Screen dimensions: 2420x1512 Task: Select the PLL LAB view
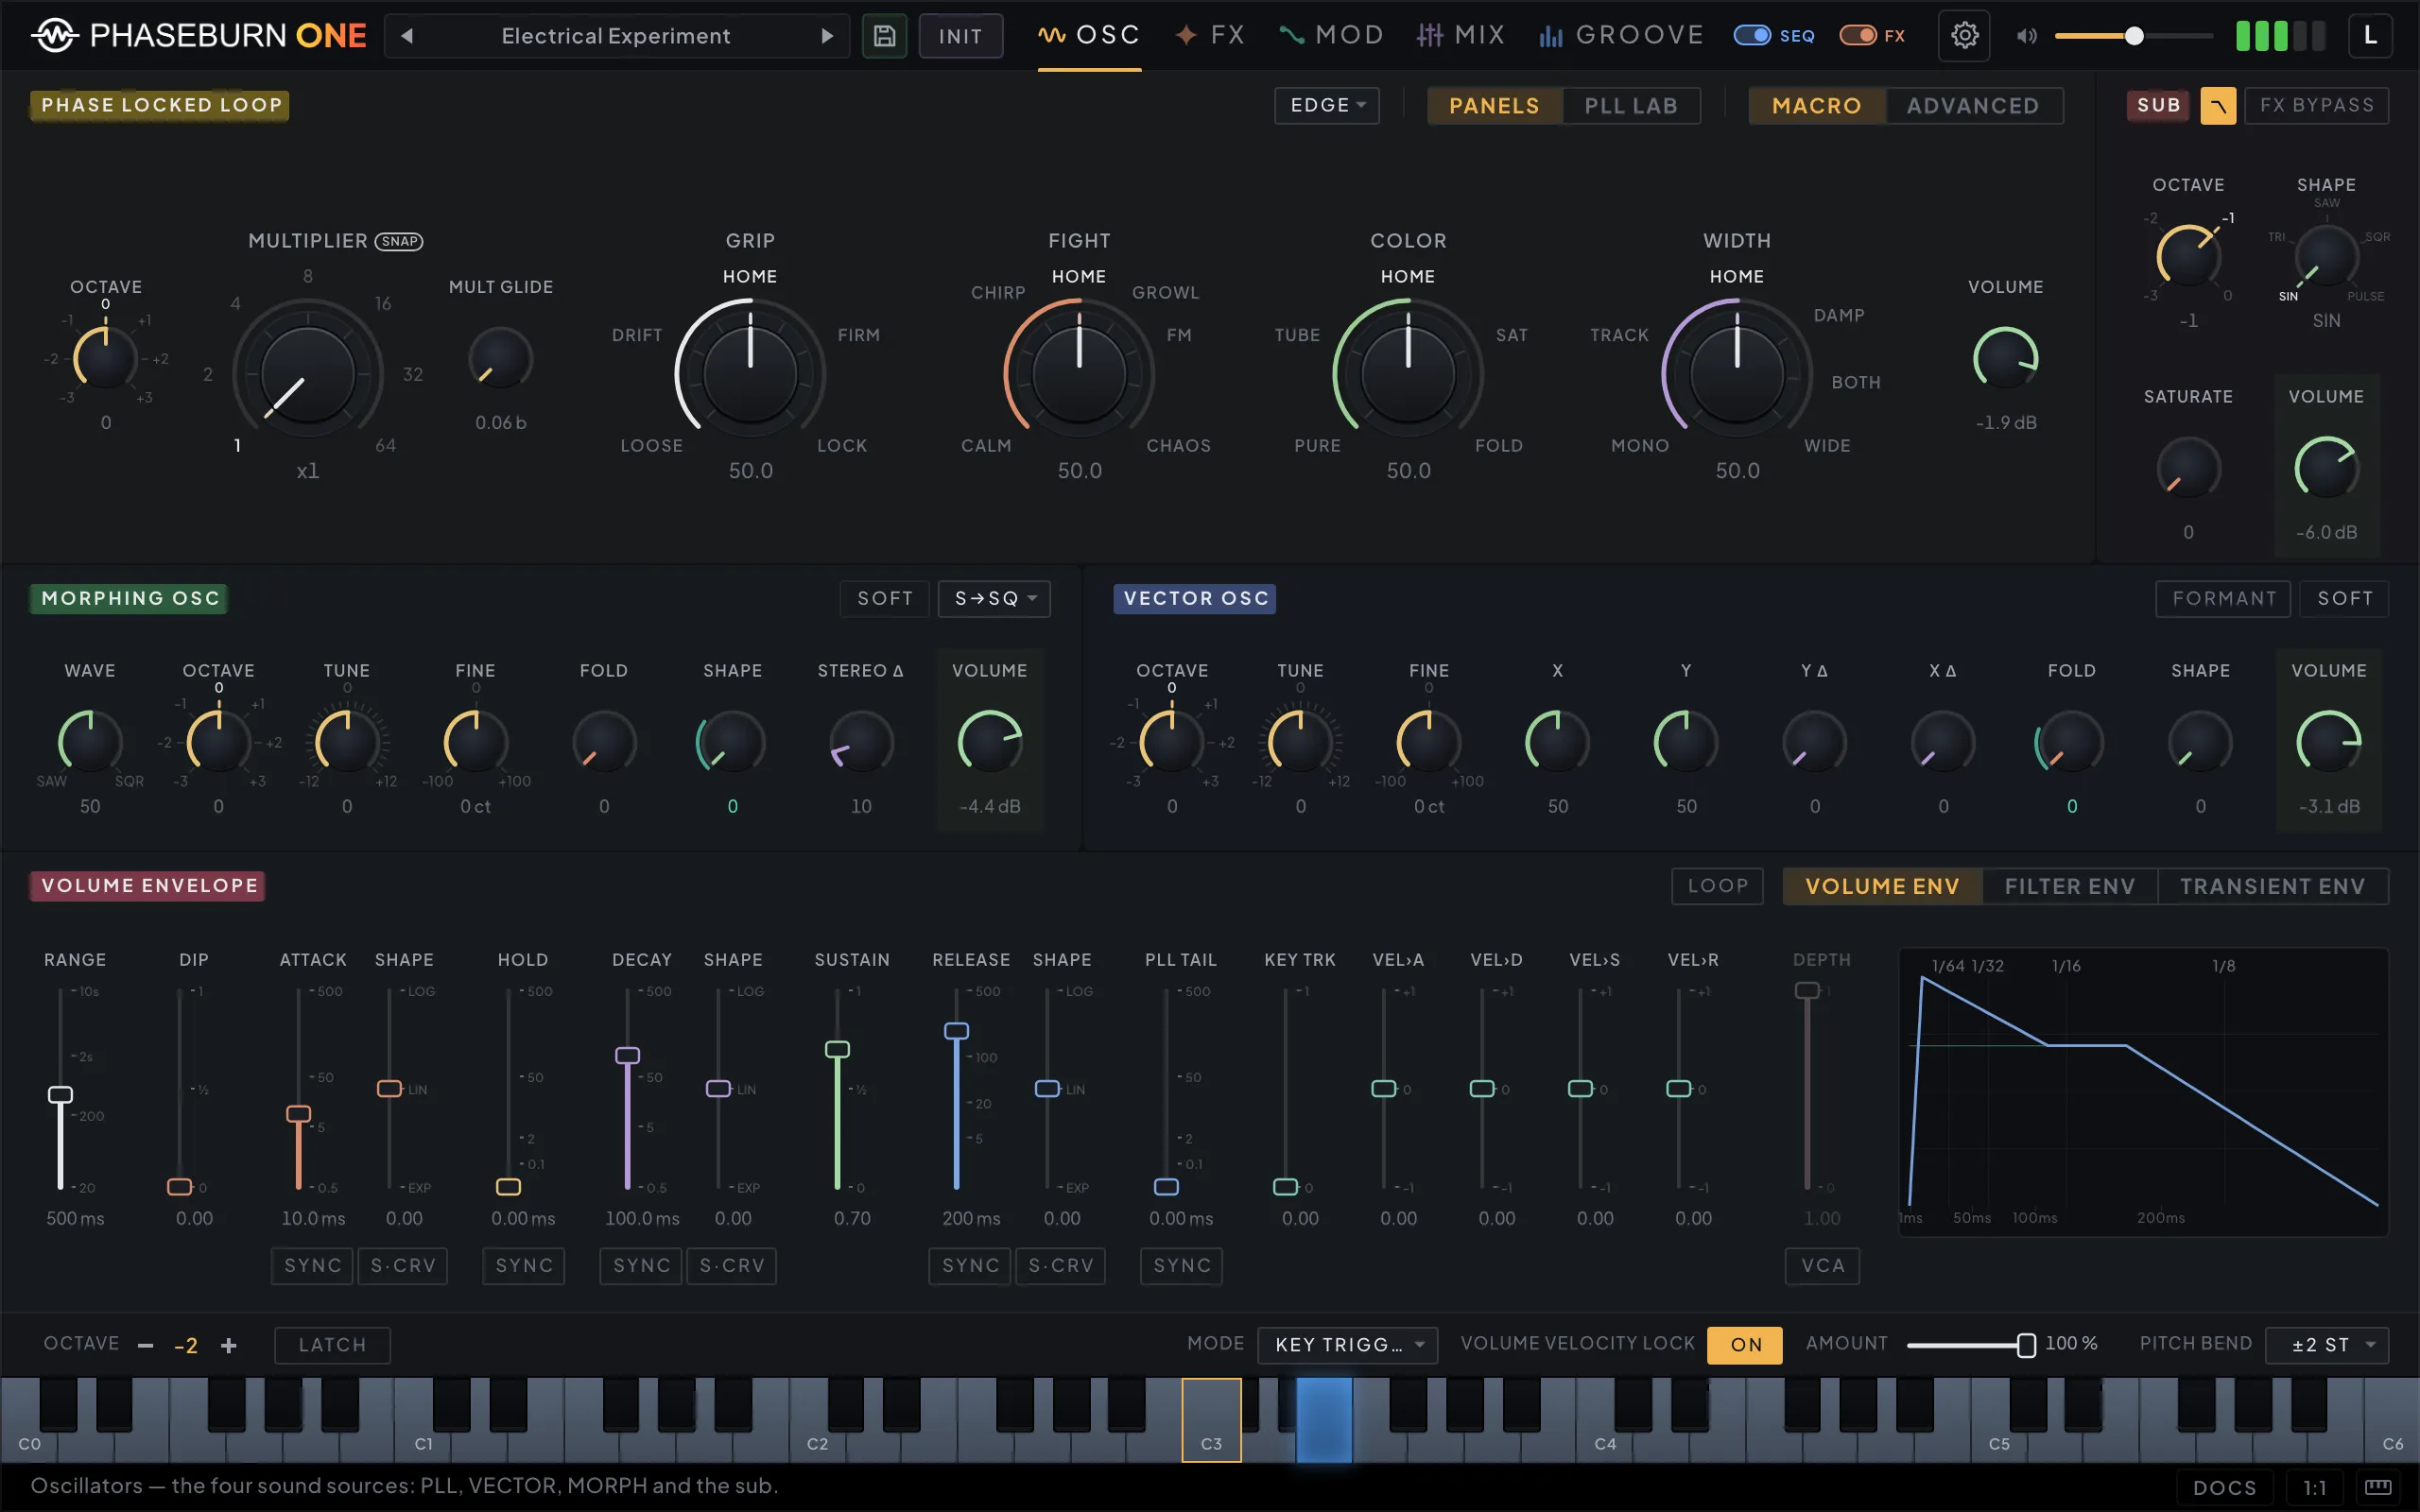[1631, 105]
